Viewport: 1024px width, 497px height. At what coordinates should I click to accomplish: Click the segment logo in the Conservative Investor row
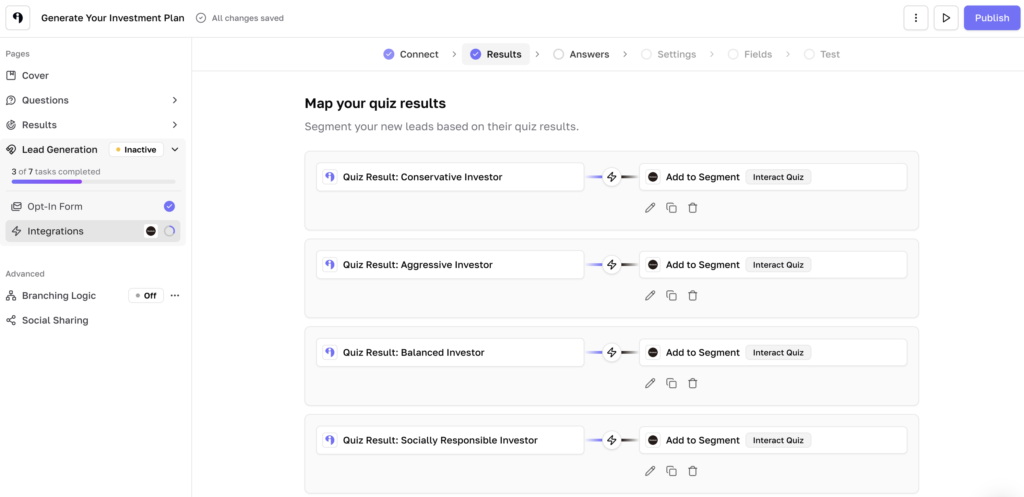pos(652,177)
